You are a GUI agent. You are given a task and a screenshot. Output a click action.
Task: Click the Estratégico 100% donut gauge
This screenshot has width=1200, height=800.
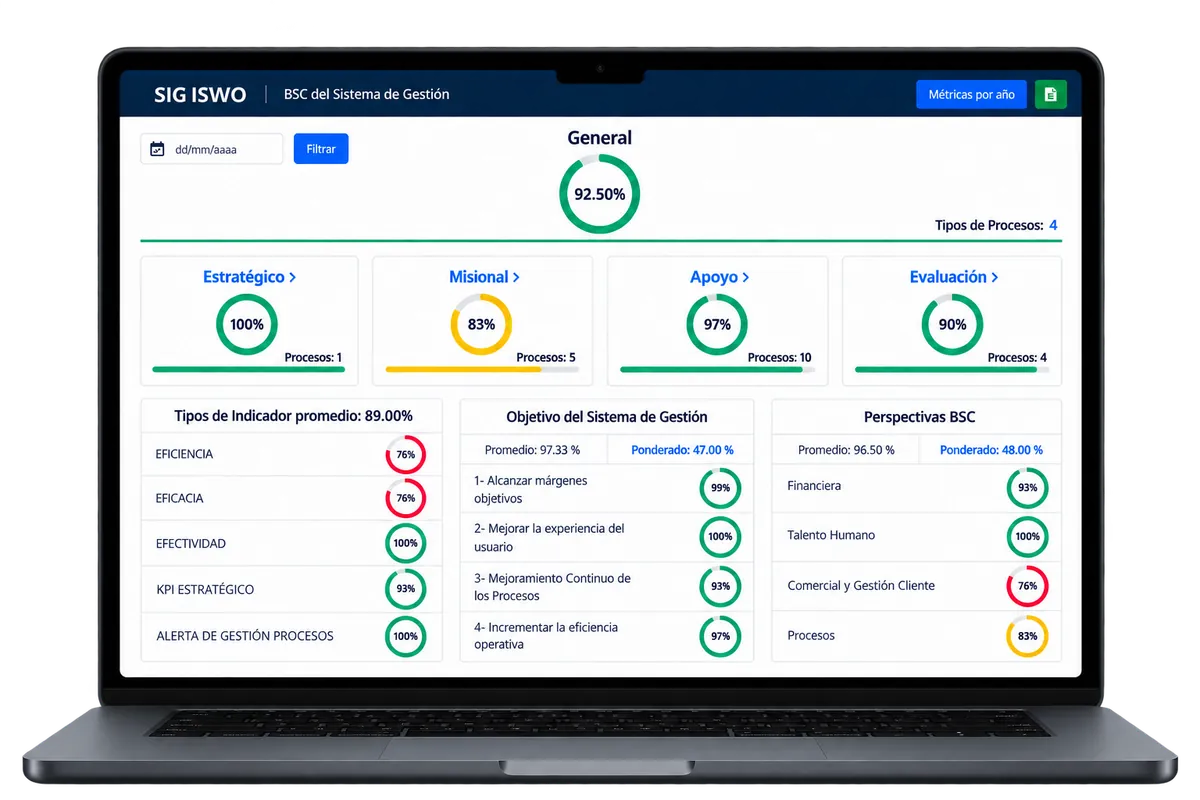click(247, 324)
